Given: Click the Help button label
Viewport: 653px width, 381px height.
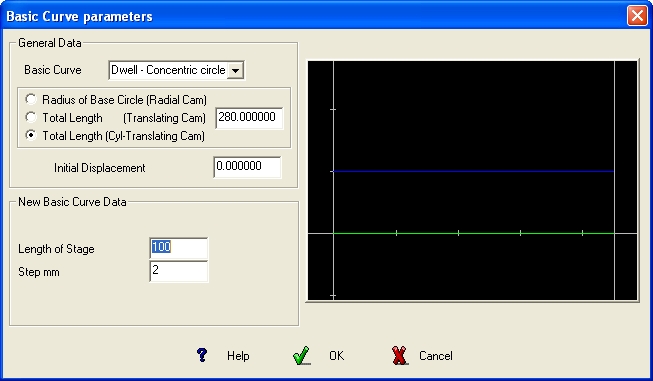Looking at the screenshot, I should click(x=238, y=356).
